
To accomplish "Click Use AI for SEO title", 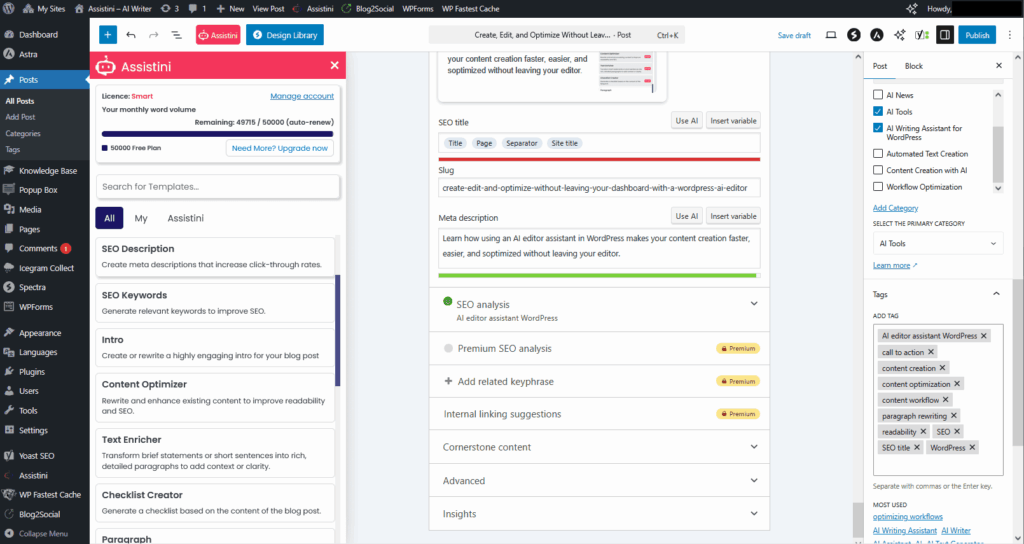I will [686, 121].
